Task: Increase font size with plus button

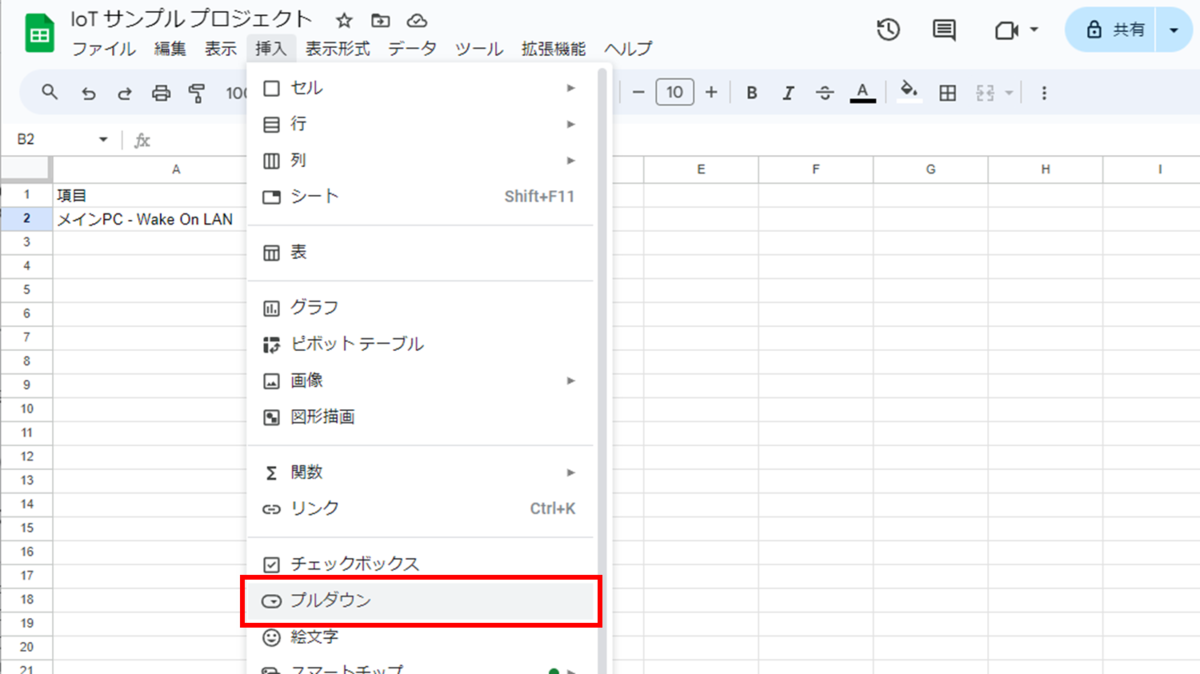Action: click(711, 93)
